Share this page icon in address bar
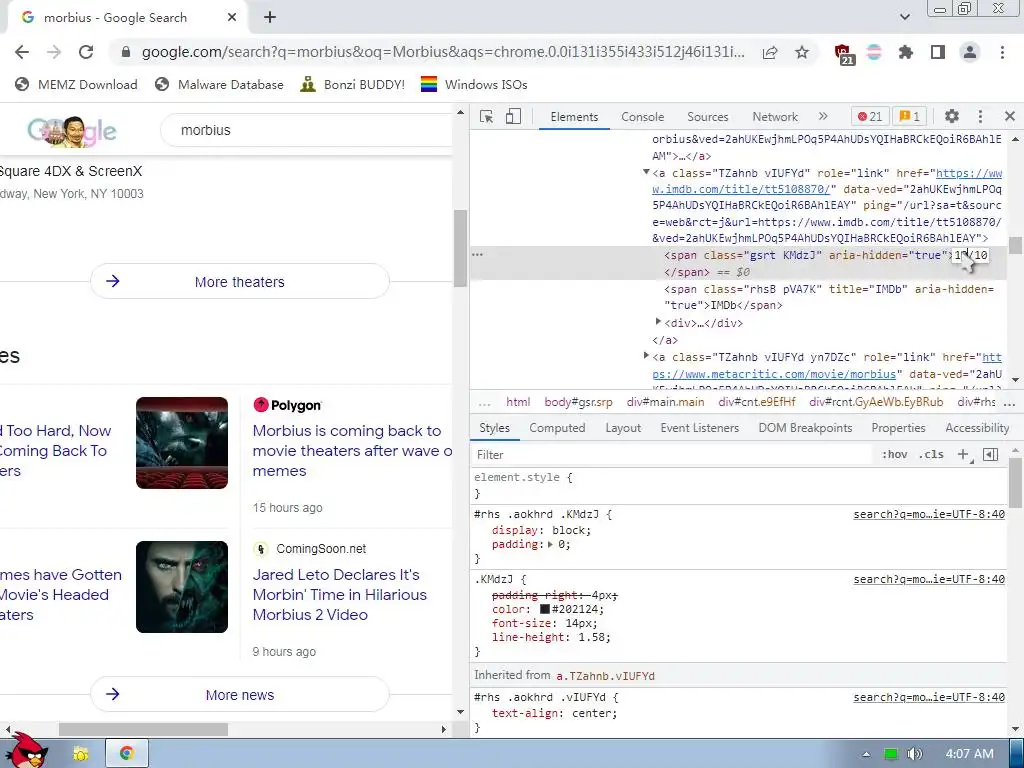The width and height of the screenshot is (1024, 768). click(770, 52)
